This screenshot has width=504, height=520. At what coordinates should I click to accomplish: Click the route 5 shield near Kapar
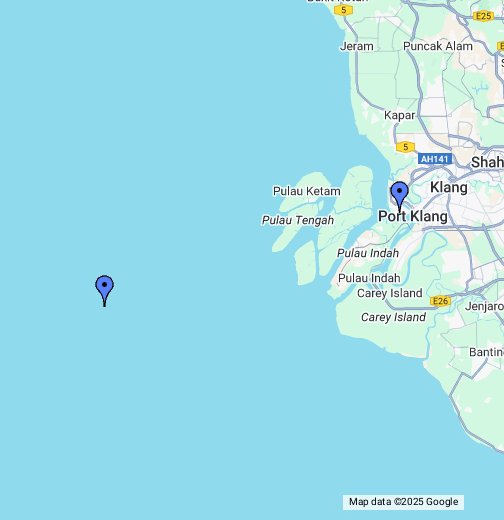coord(405,147)
